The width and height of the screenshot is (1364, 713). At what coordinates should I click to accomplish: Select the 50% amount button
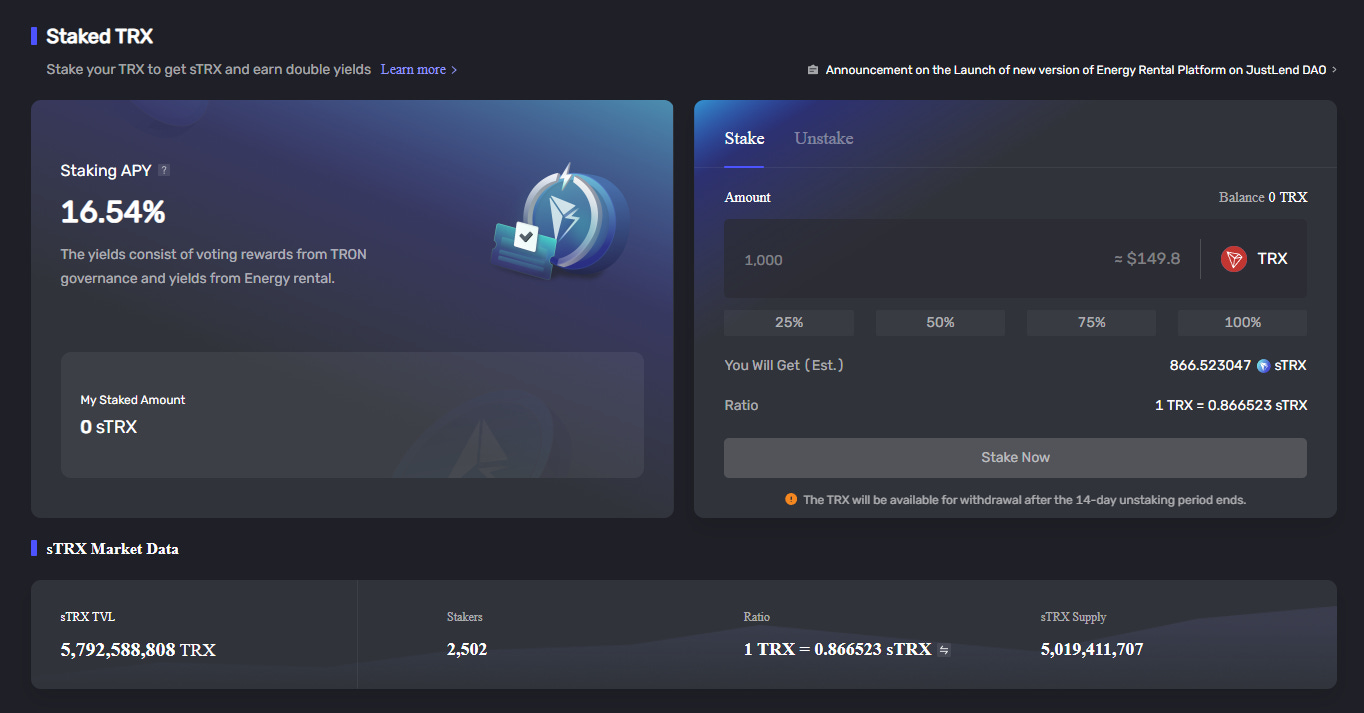click(940, 322)
